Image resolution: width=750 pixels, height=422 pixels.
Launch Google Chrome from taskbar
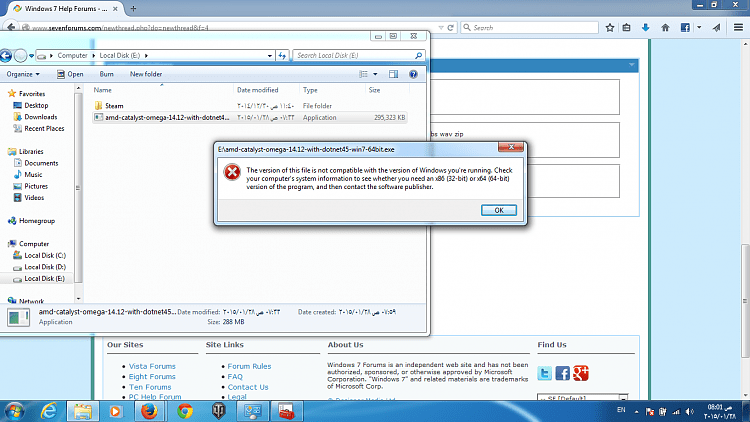(185, 411)
